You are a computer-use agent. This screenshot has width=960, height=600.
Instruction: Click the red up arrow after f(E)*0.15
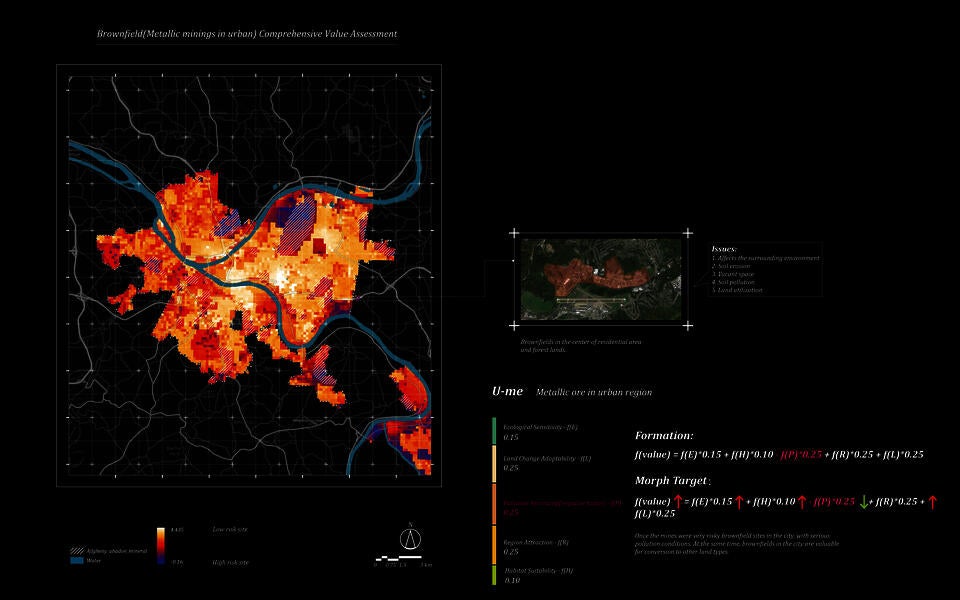pos(739,502)
